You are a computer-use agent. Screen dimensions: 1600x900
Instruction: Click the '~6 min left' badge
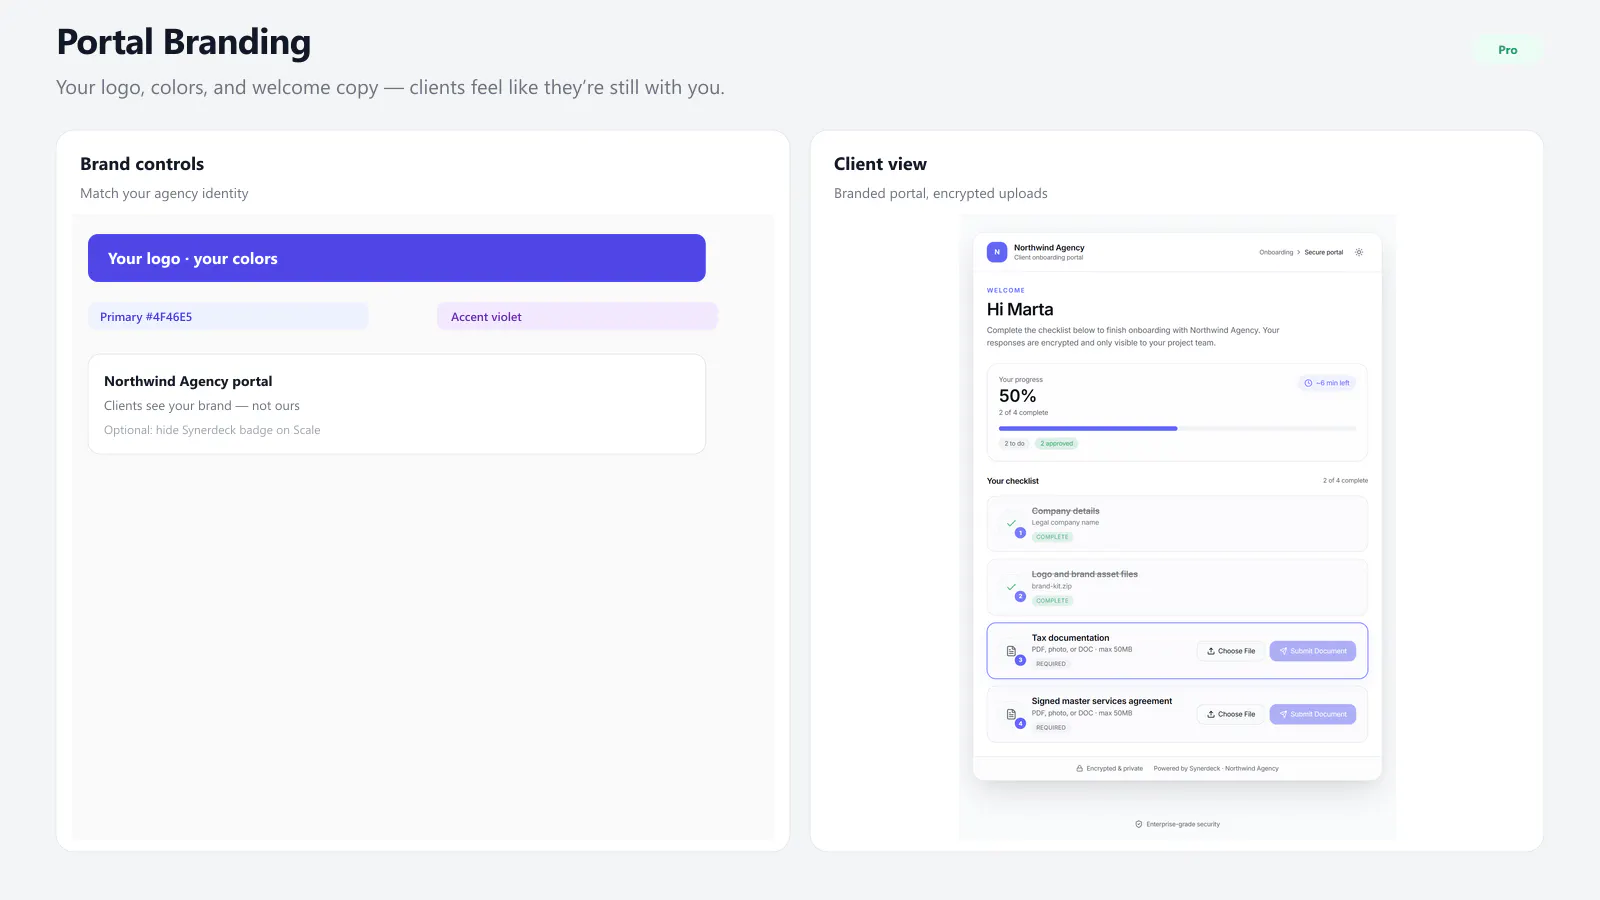tap(1327, 383)
